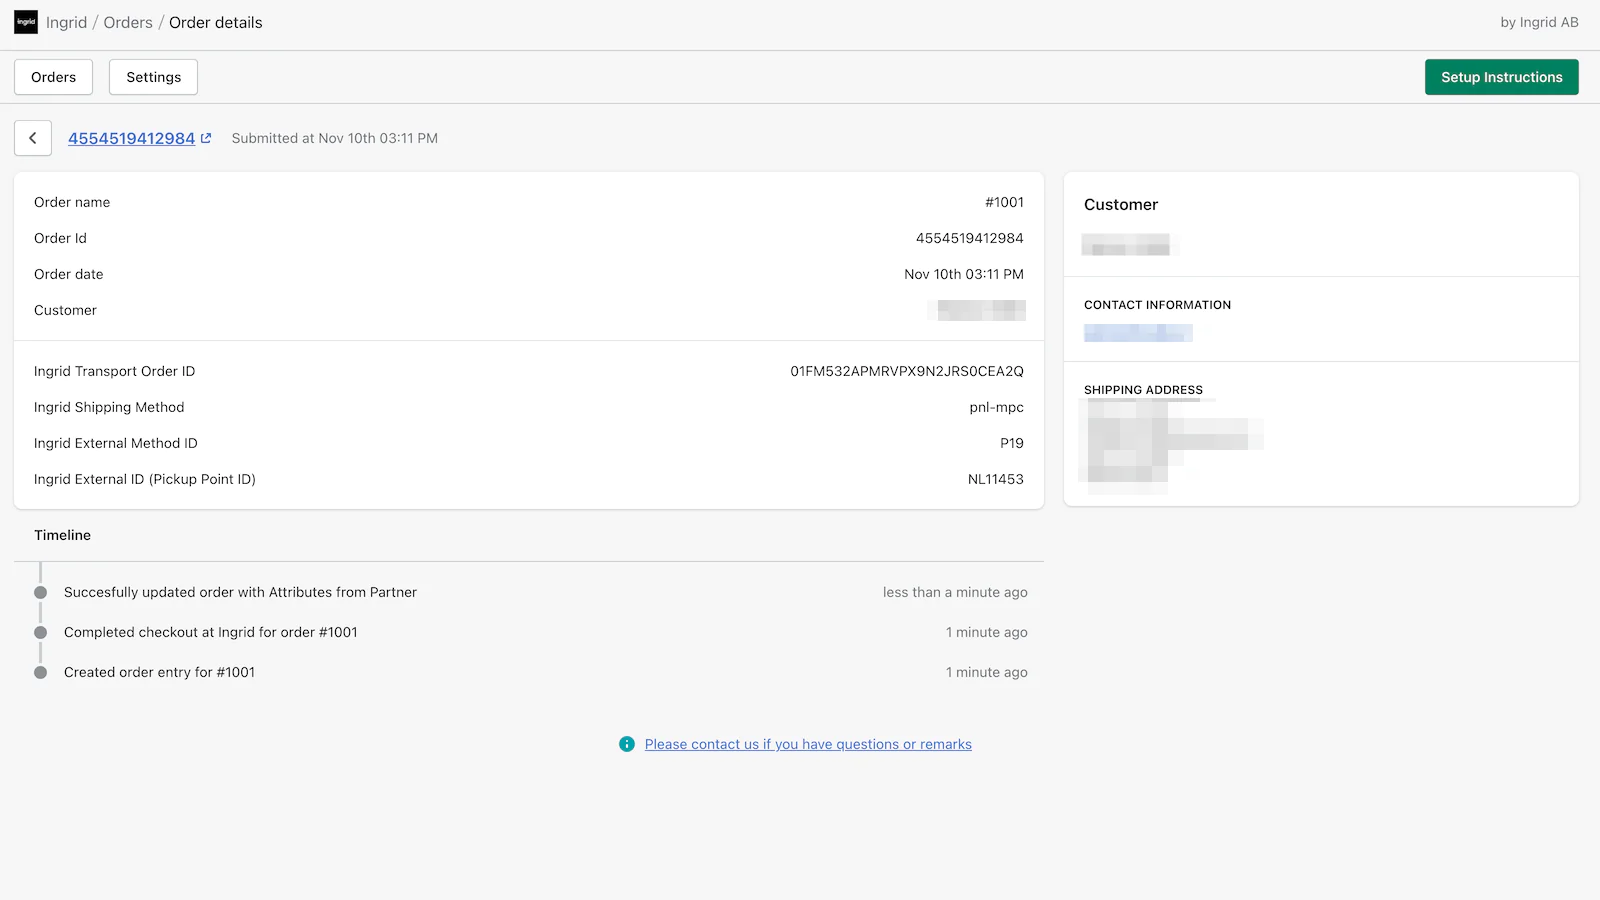Click Order details breadcrumb text

[x=215, y=22]
